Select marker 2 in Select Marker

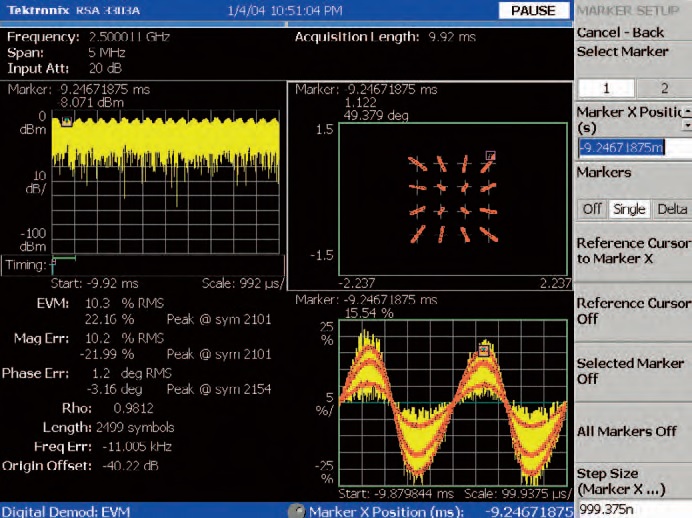(x=663, y=87)
